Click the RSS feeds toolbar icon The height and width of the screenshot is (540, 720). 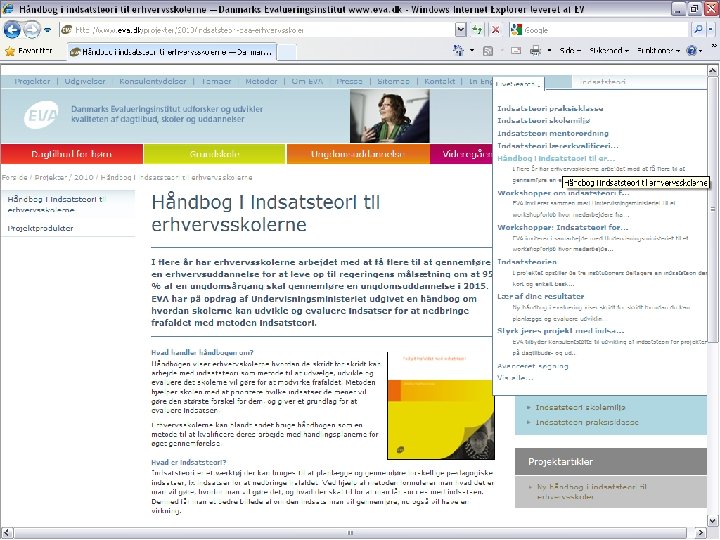(488, 51)
